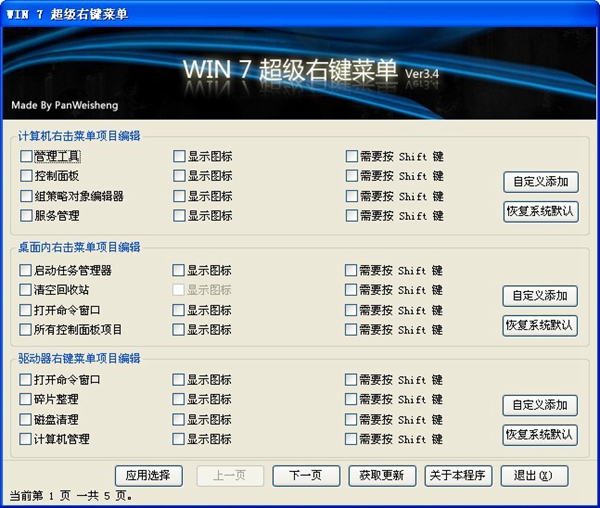The height and width of the screenshot is (508, 600).
Task: Check 显示图标 in the 控制面板 row
Action: click(179, 176)
